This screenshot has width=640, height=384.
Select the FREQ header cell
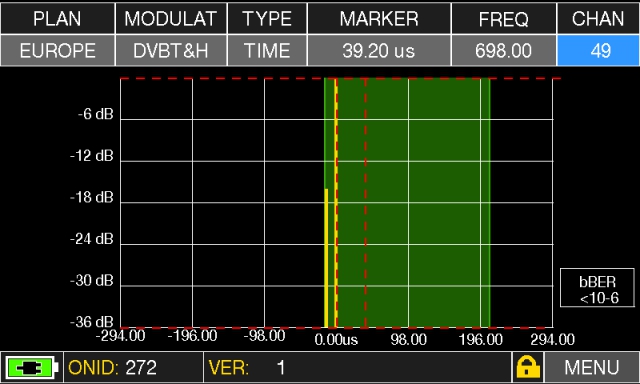(x=504, y=19)
